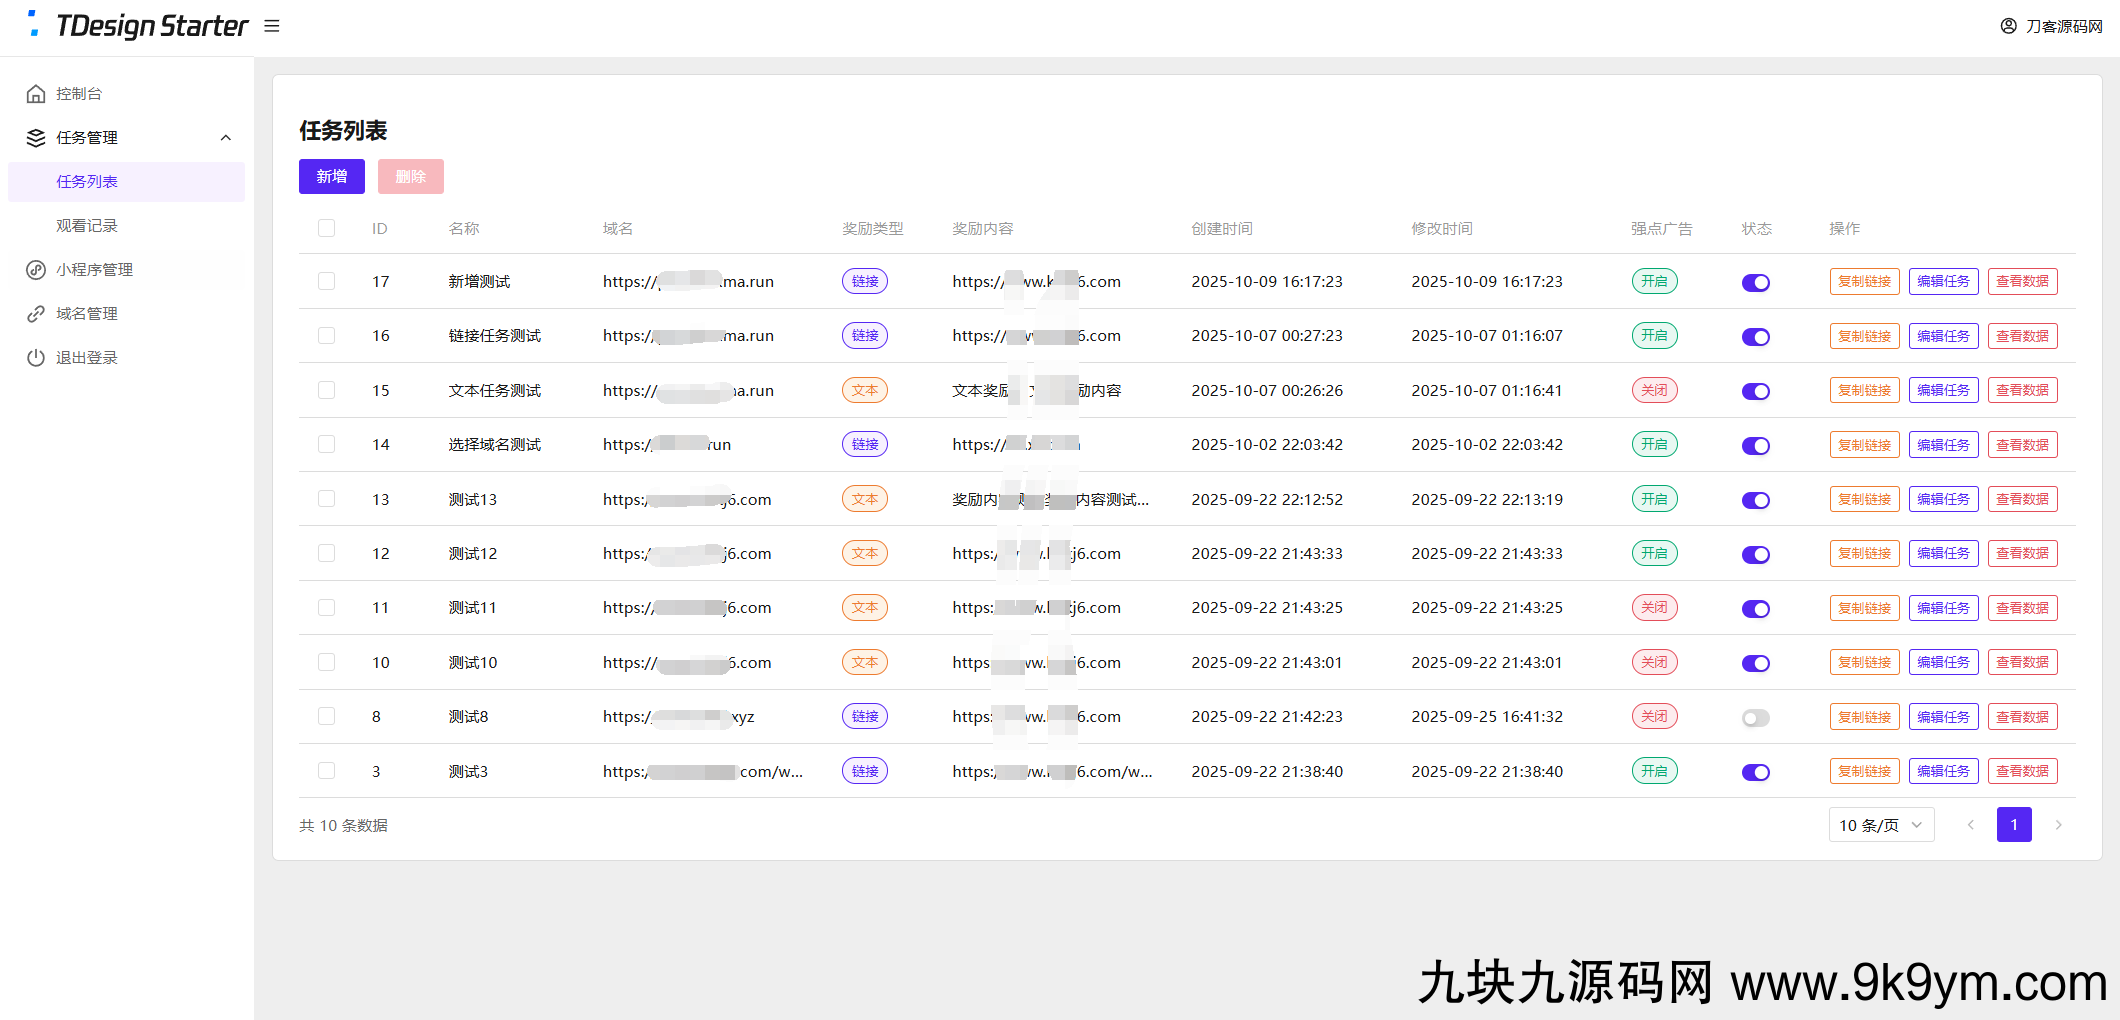Disable status switch for 新增测试 row

[x=1755, y=283]
